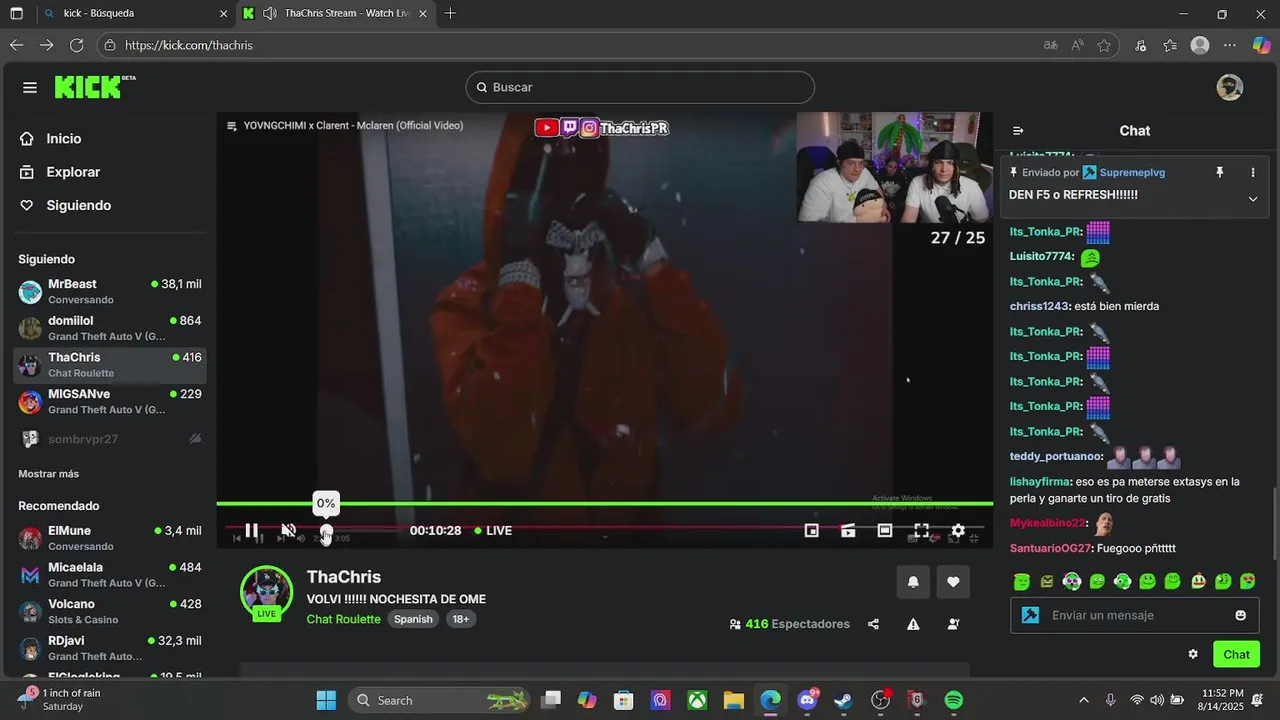Share the stream

[x=873, y=624]
